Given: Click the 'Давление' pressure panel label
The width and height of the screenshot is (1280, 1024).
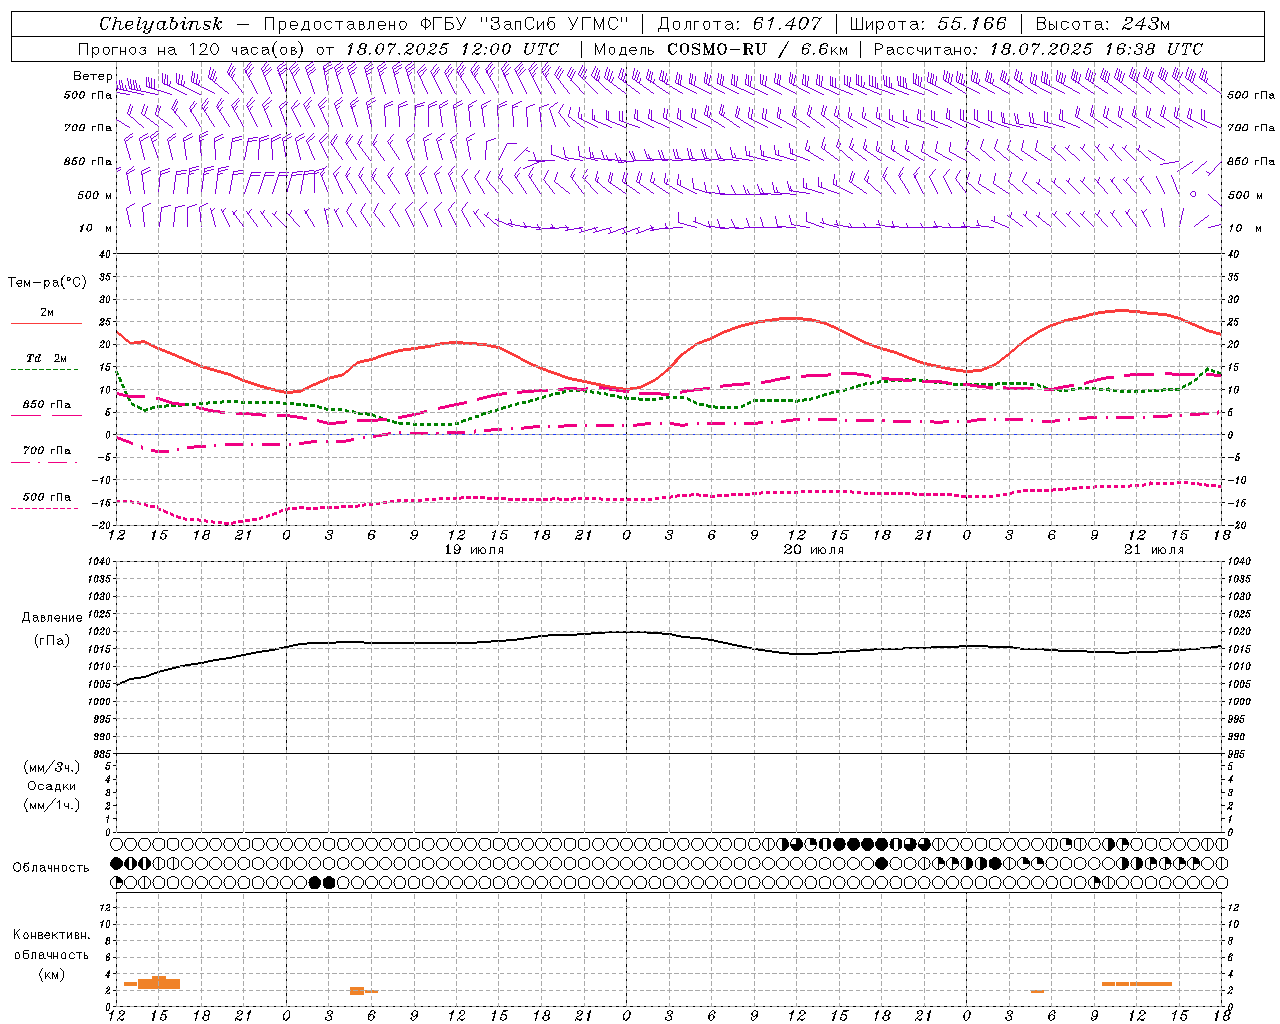Looking at the screenshot, I should pos(52,618).
